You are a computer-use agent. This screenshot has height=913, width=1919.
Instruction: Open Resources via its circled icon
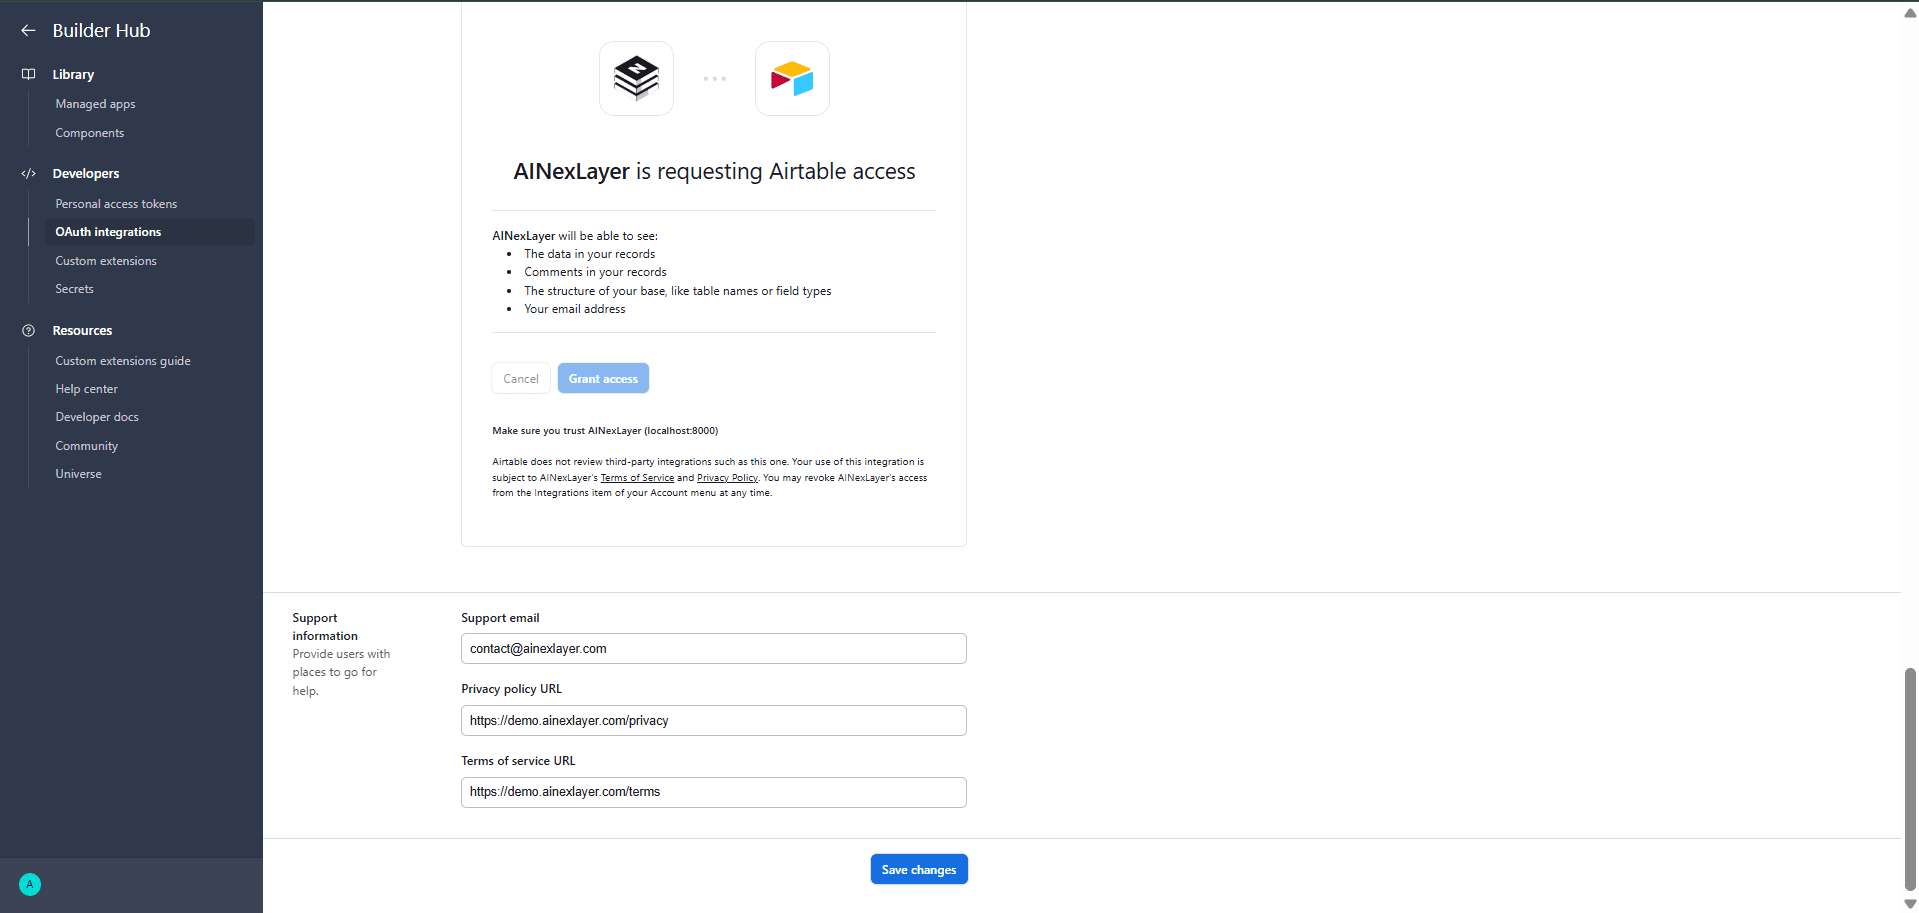[28, 330]
